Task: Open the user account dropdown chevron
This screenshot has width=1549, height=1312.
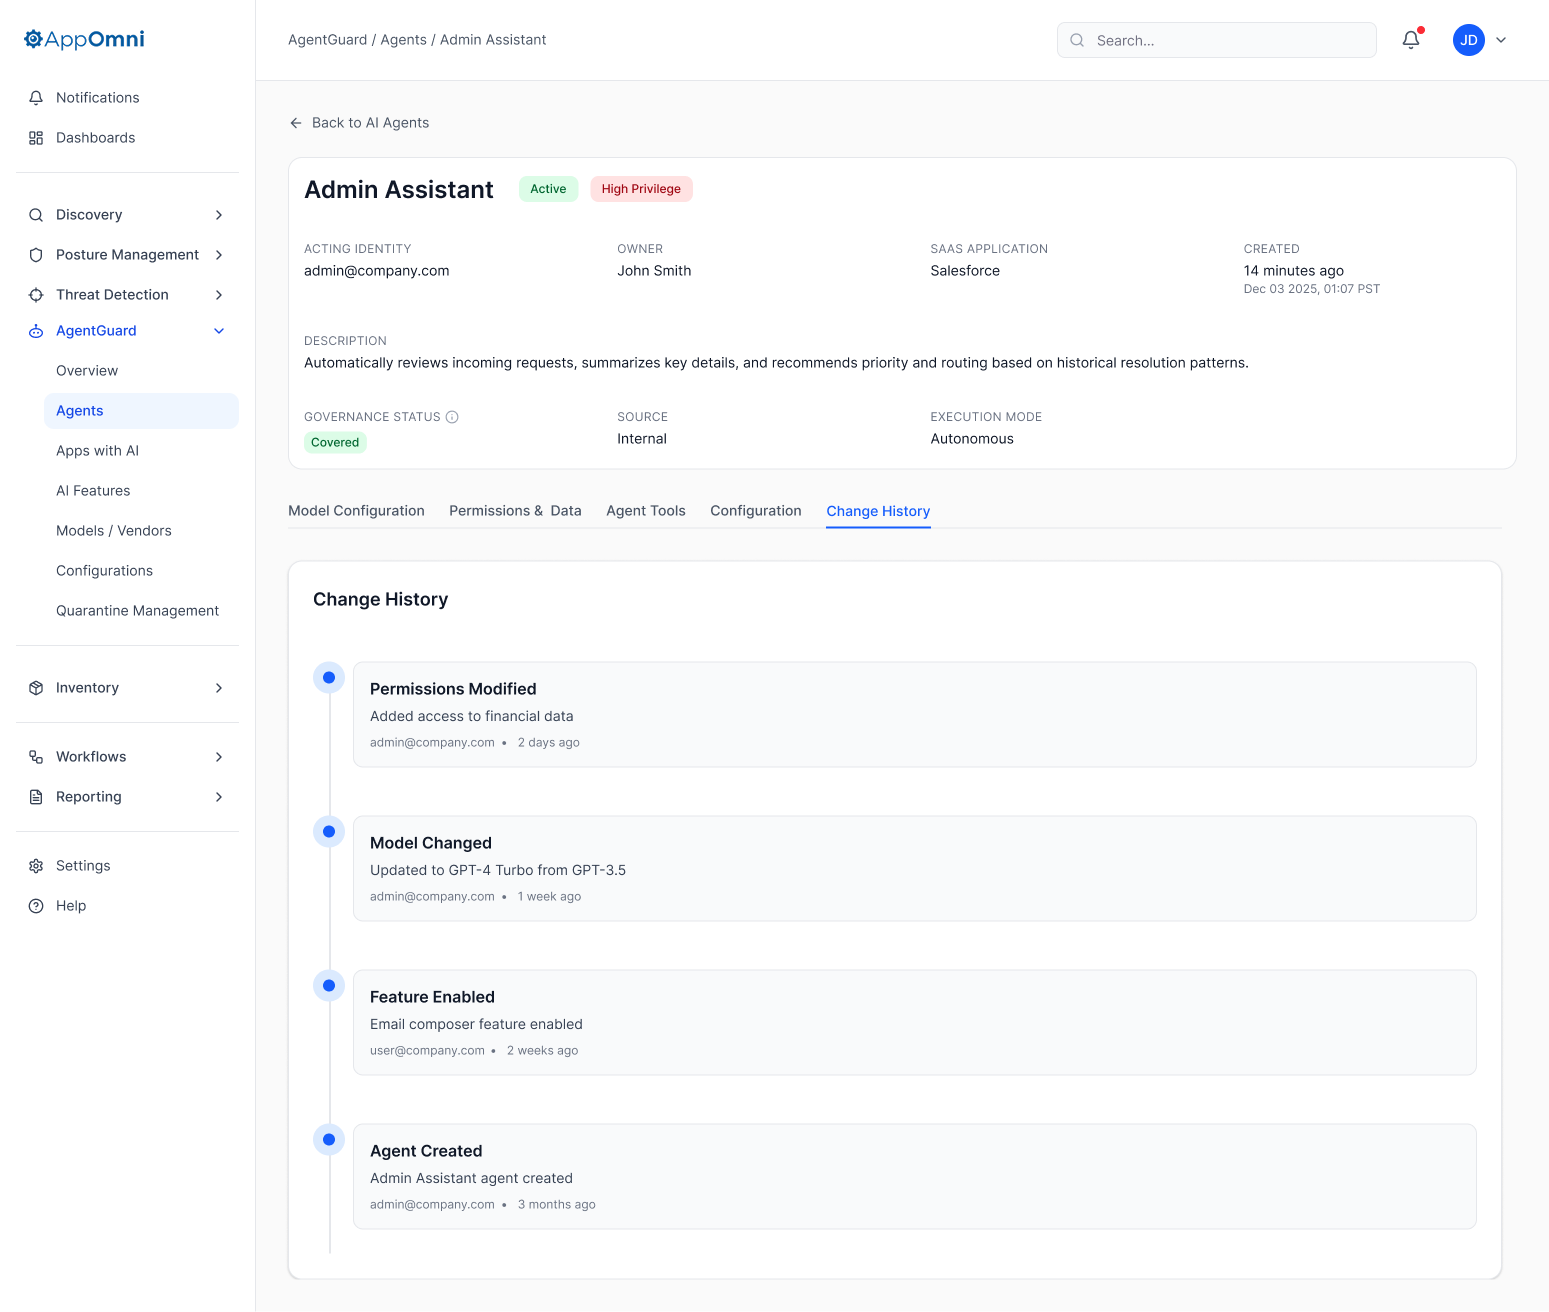Action: click(1501, 40)
